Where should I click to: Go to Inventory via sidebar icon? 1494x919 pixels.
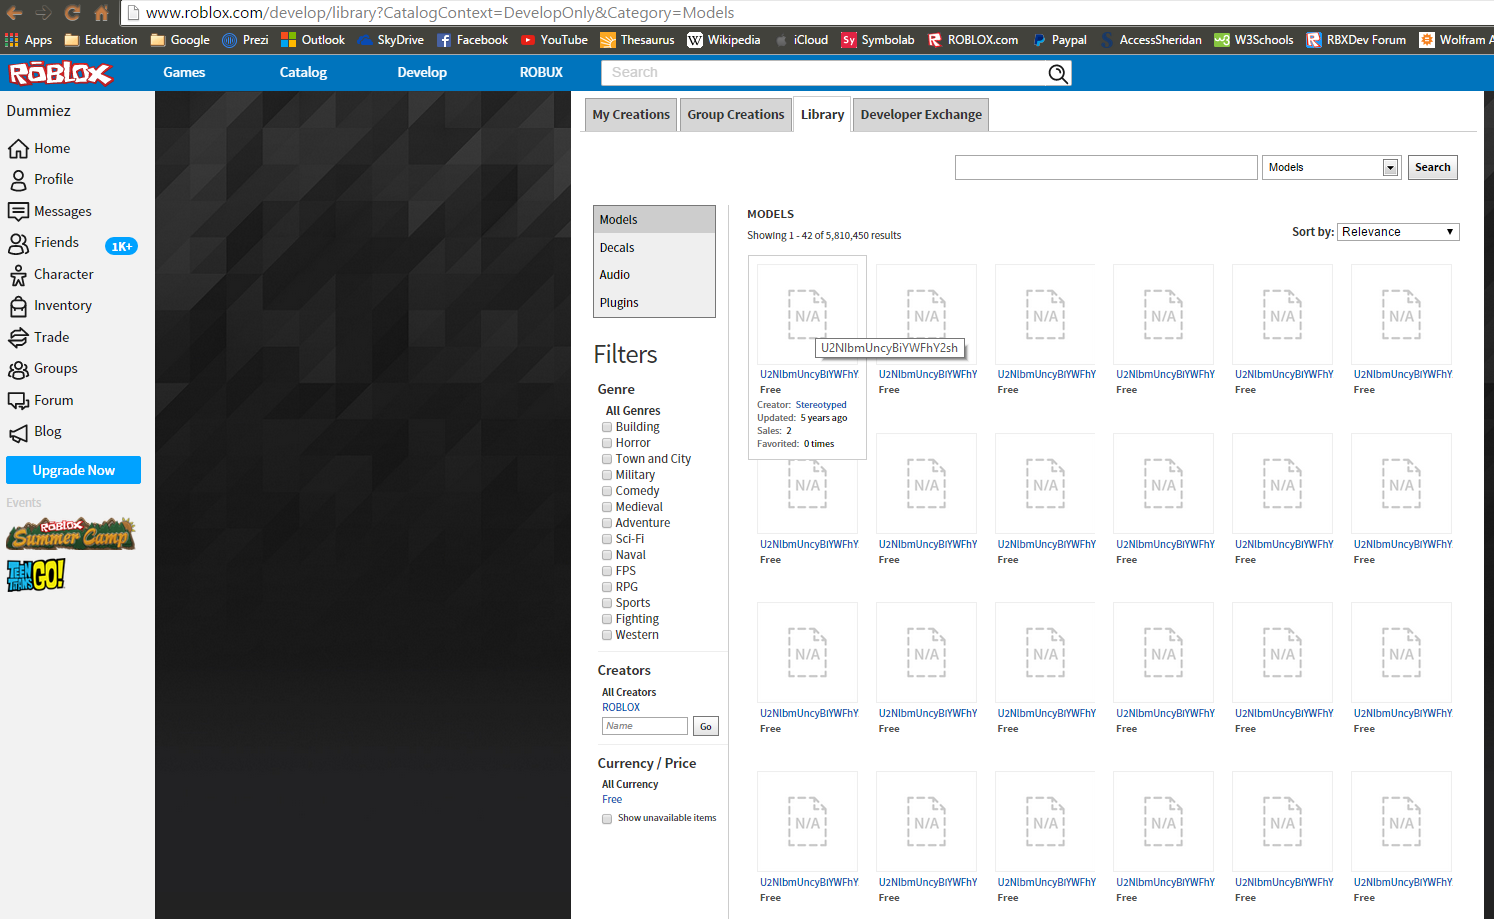click(x=18, y=306)
